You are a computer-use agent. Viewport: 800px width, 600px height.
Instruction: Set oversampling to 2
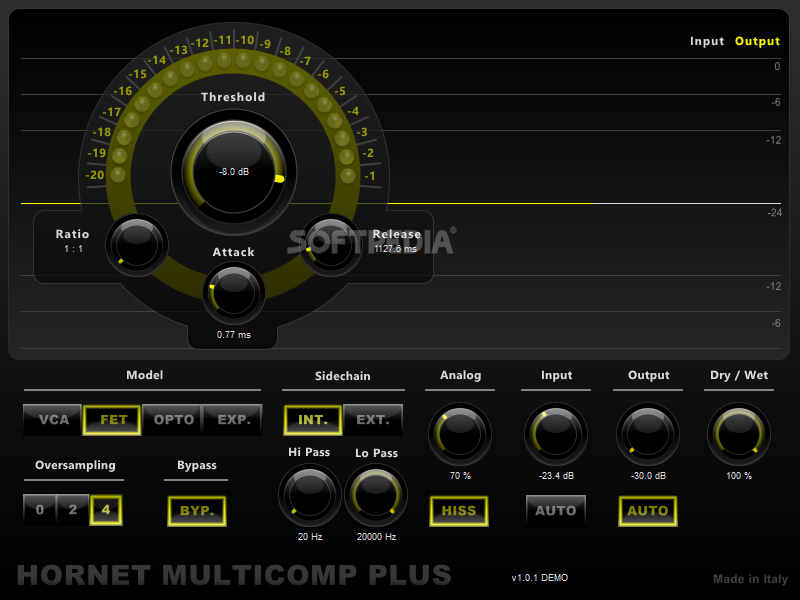click(x=72, y=510)
